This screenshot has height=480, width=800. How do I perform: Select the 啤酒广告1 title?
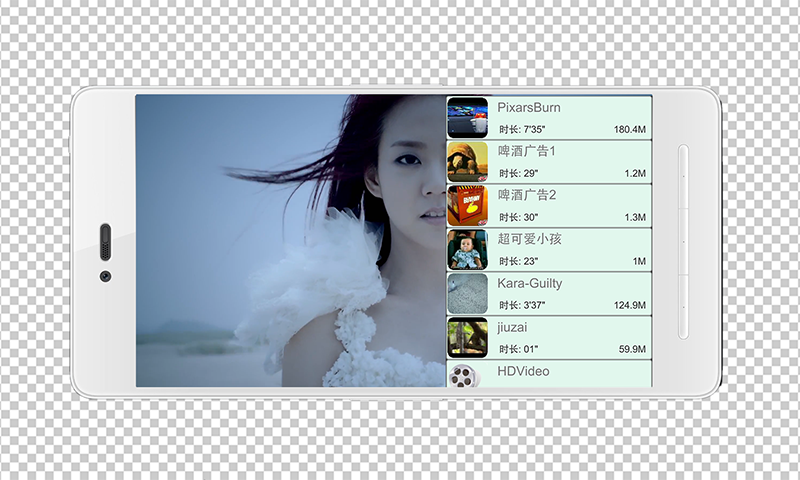click(527, 151)
